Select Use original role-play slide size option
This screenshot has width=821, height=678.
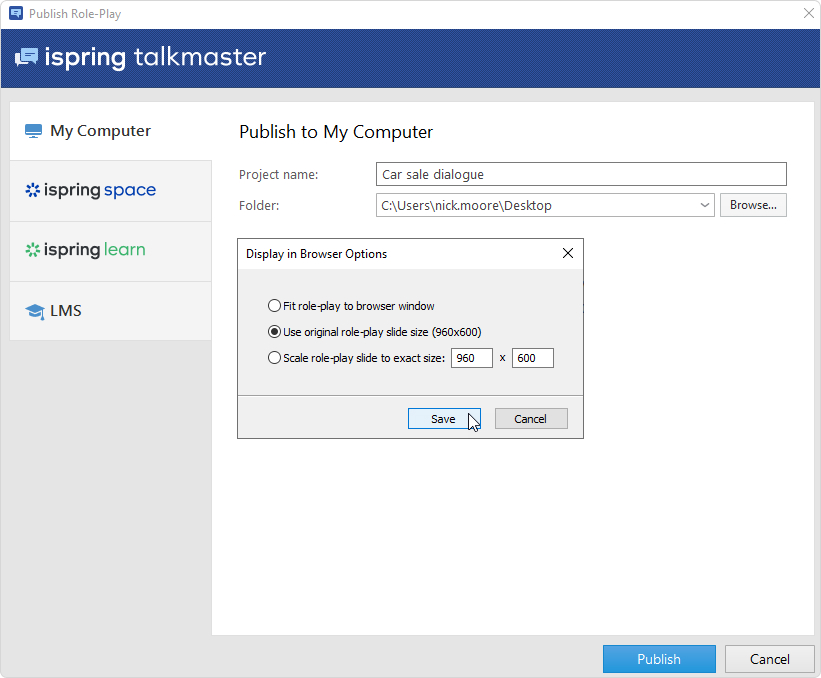coord(275,332)
